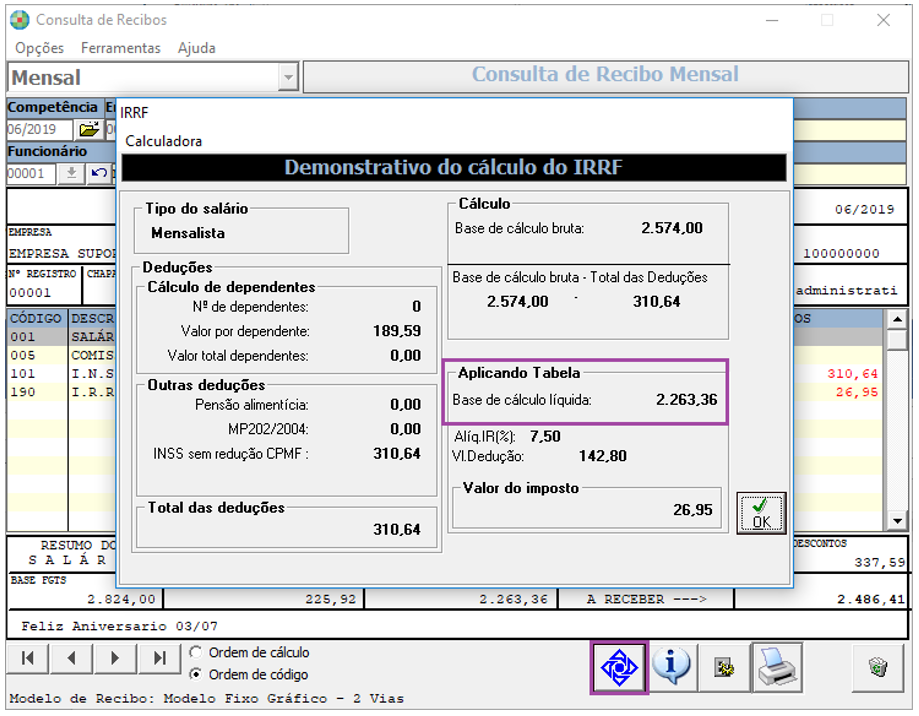
Task: Click the Funcionário download arrow icon
Action: pos(71,173)
